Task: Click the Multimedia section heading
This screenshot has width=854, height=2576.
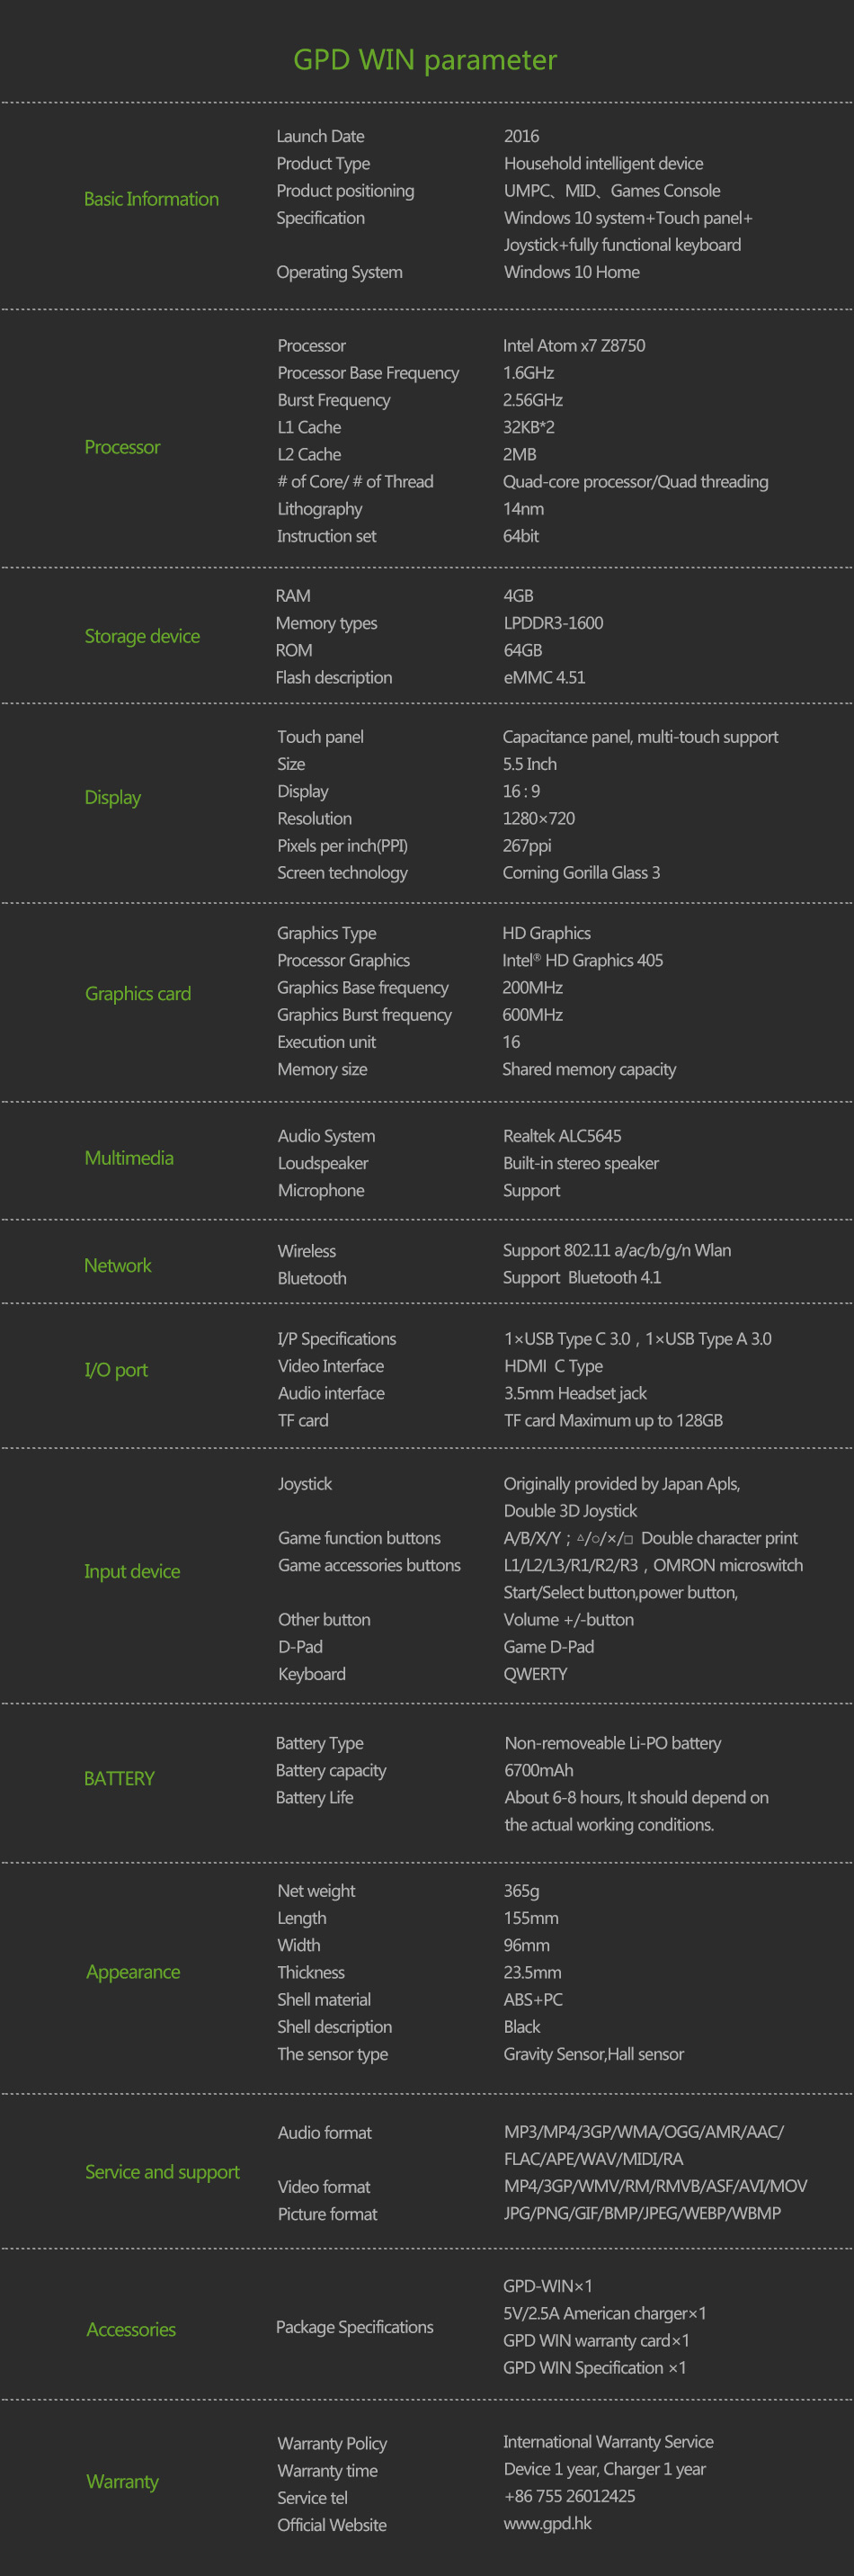Action: (129, 1158)
